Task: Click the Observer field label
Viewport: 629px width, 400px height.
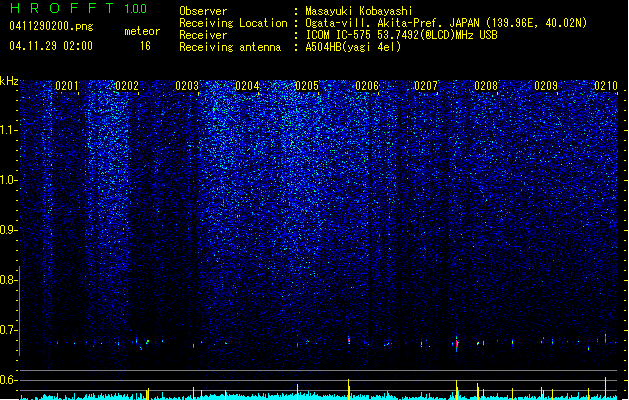Action: coord(203,11)
